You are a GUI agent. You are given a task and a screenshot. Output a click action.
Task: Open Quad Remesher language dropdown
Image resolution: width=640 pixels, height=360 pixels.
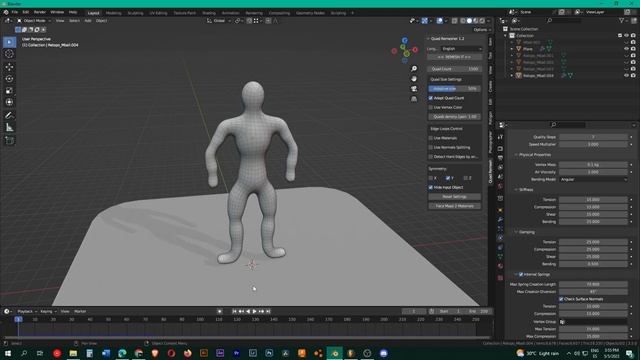pos(461,49)
